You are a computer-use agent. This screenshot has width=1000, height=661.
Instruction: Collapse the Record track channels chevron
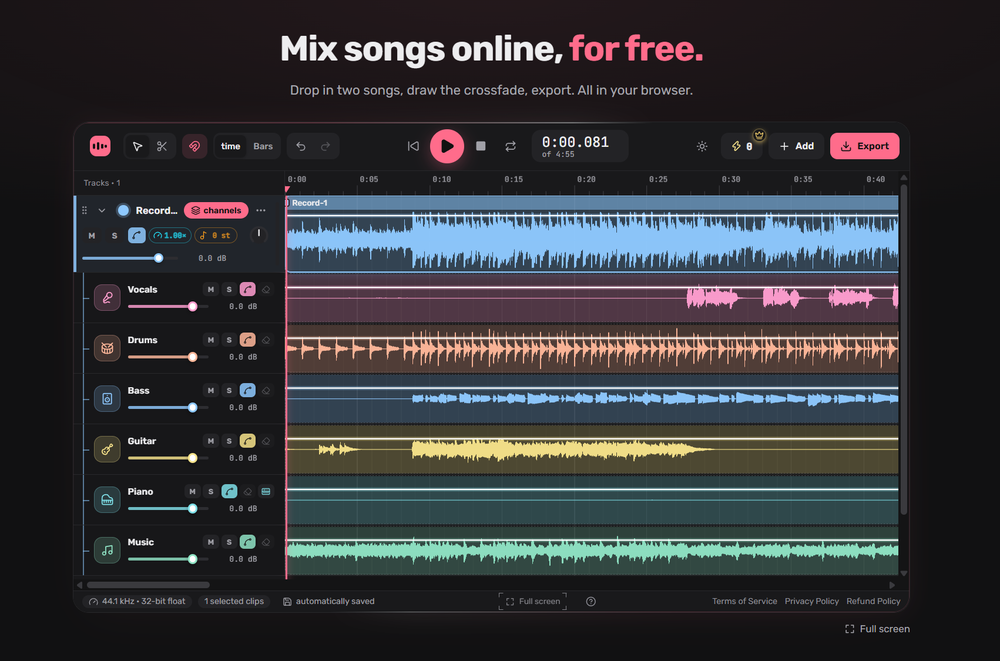click(101, 211)
